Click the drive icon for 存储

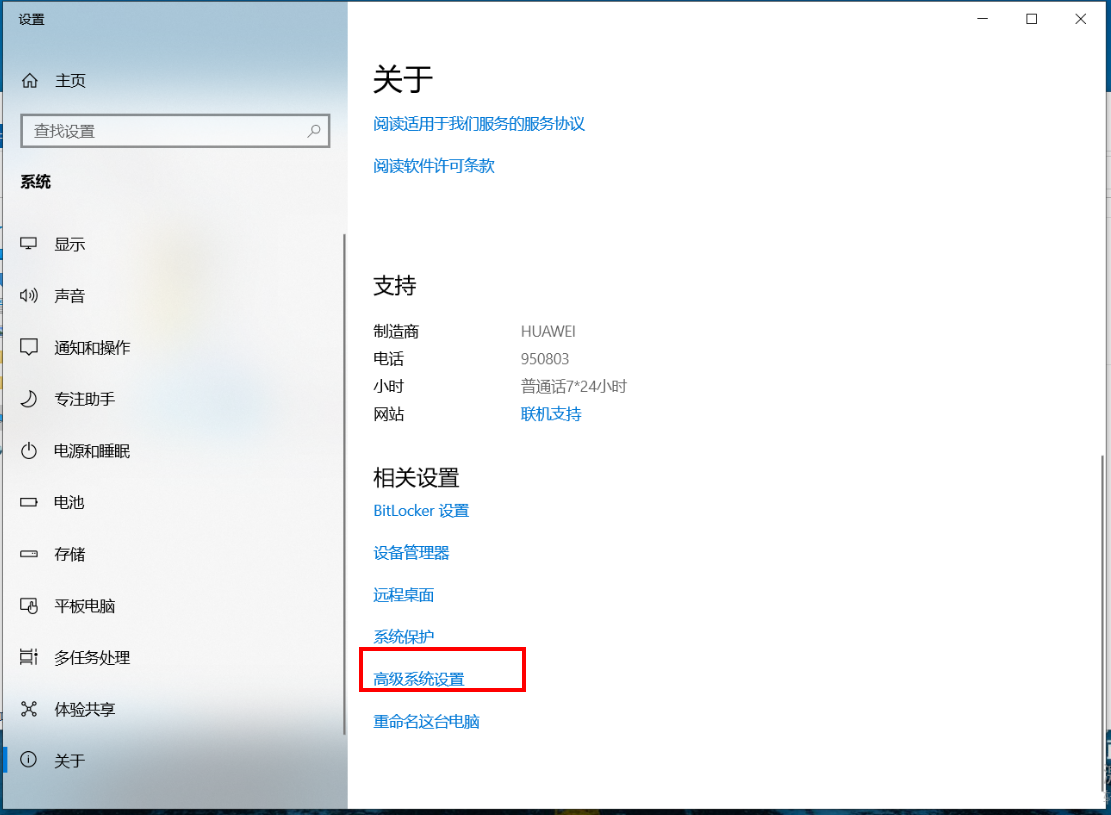(28, 554)
